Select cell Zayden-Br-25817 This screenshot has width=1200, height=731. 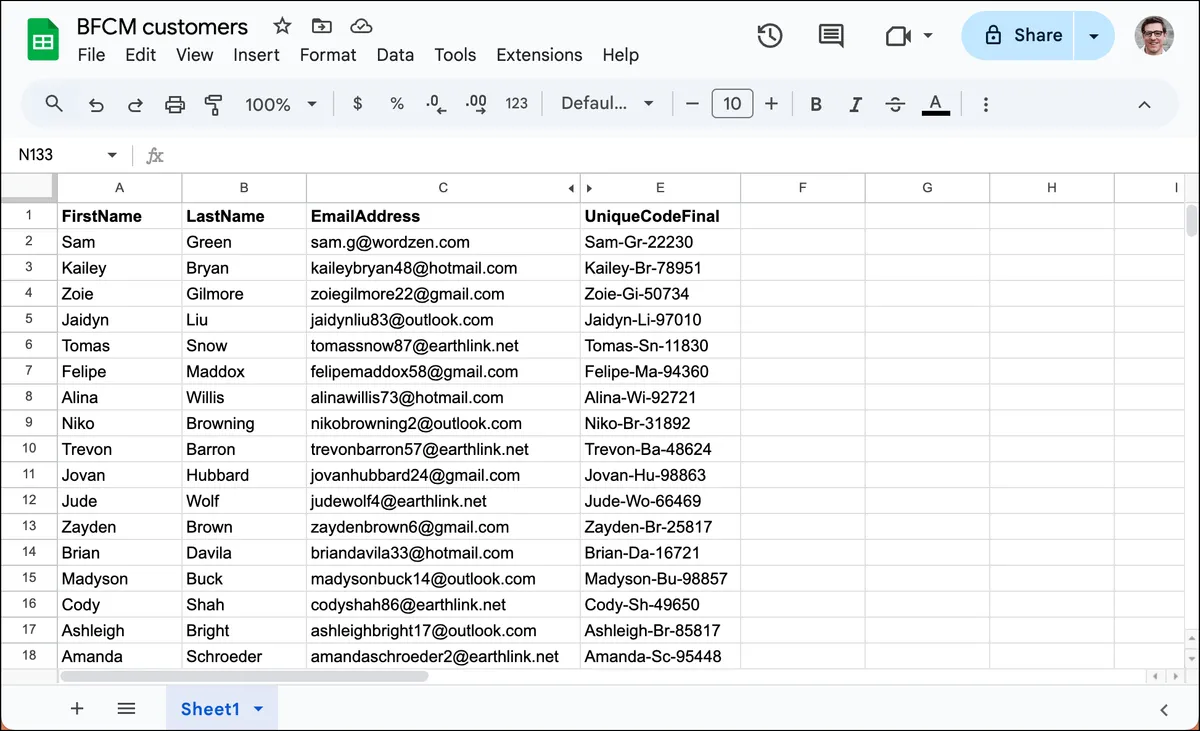click(660, 527)
